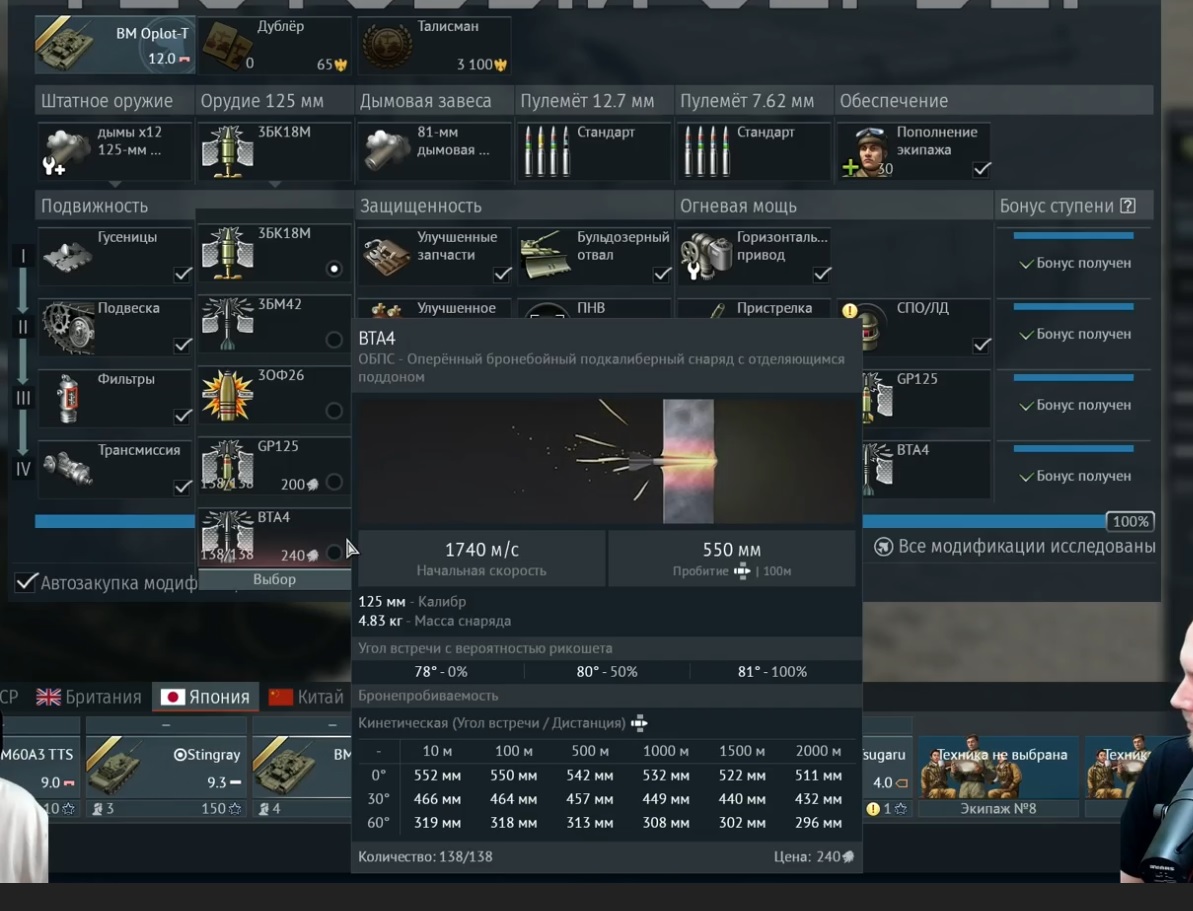Select the M60A3 TTS vehicle slot
The width and height of the screenshot is (1193, 911).
coord(40,769)
